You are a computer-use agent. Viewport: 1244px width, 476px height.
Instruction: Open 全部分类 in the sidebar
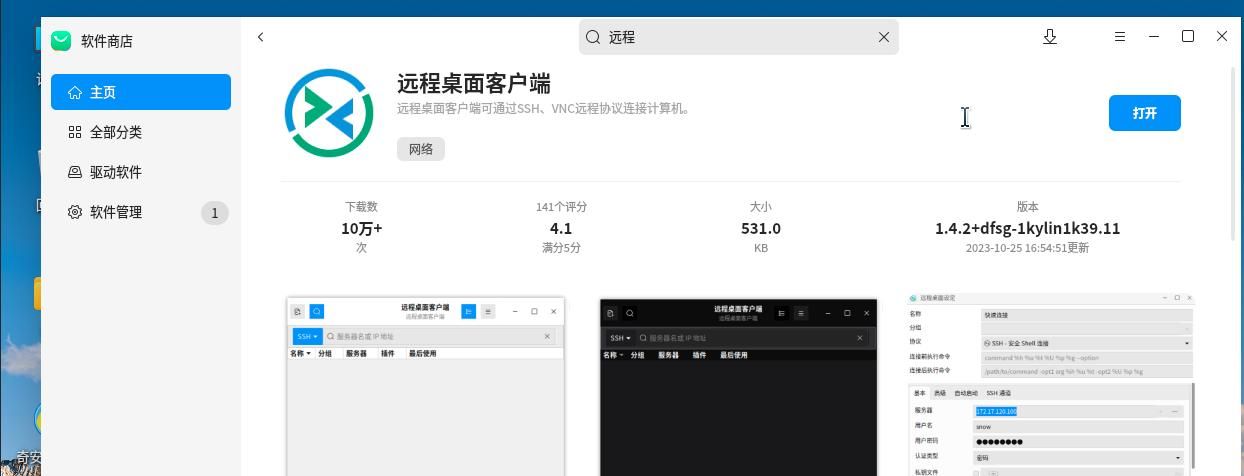[141, 132]
